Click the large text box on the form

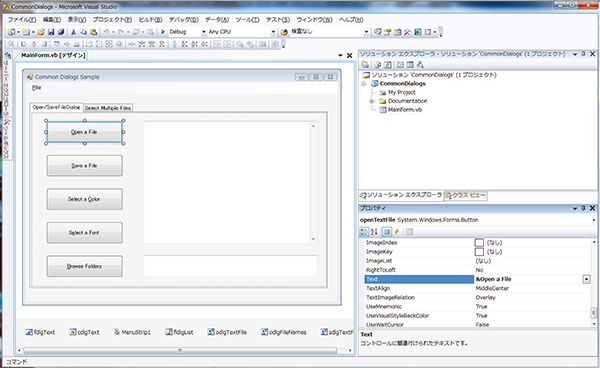click(230, 182)
